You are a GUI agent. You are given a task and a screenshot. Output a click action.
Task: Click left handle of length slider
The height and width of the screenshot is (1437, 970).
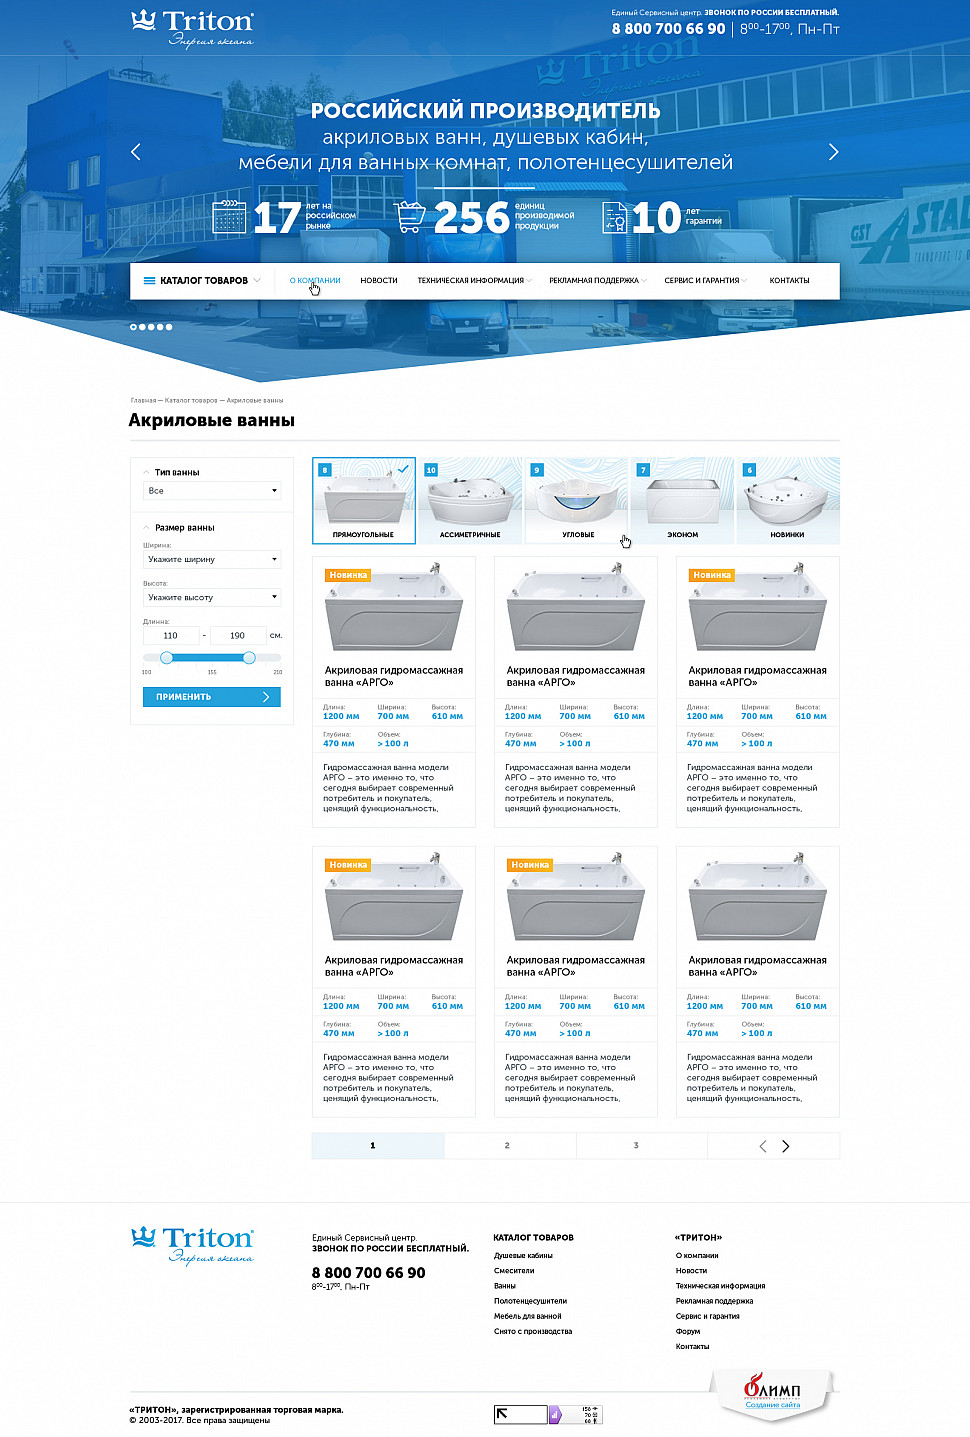click(x=167, y=657)
